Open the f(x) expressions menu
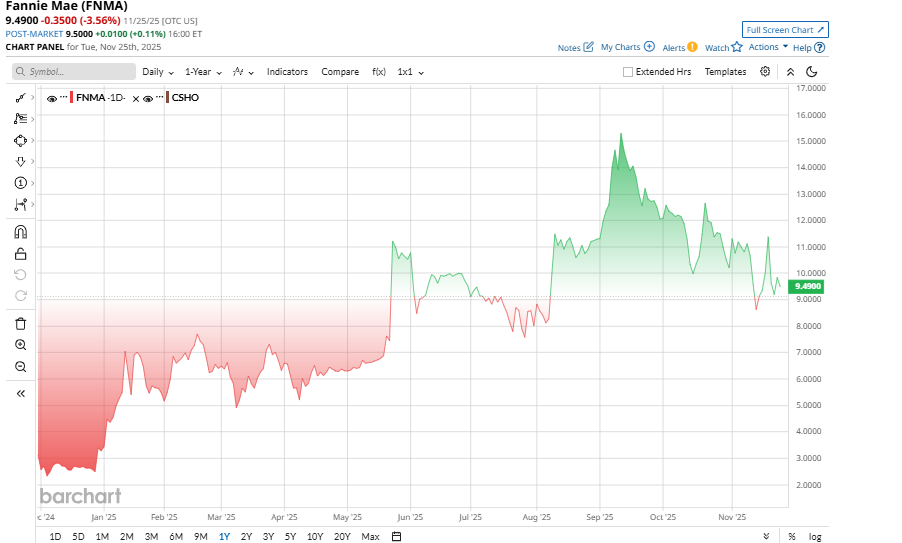902x543 pixels. [379, 72]
